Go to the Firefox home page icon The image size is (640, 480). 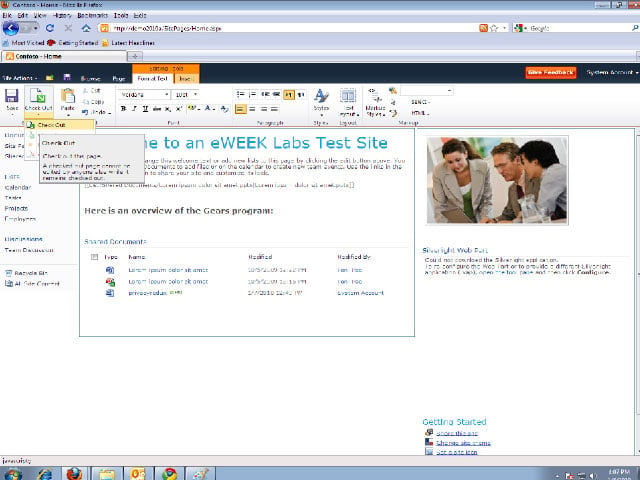pyautogui.click(x=86, y=28)
